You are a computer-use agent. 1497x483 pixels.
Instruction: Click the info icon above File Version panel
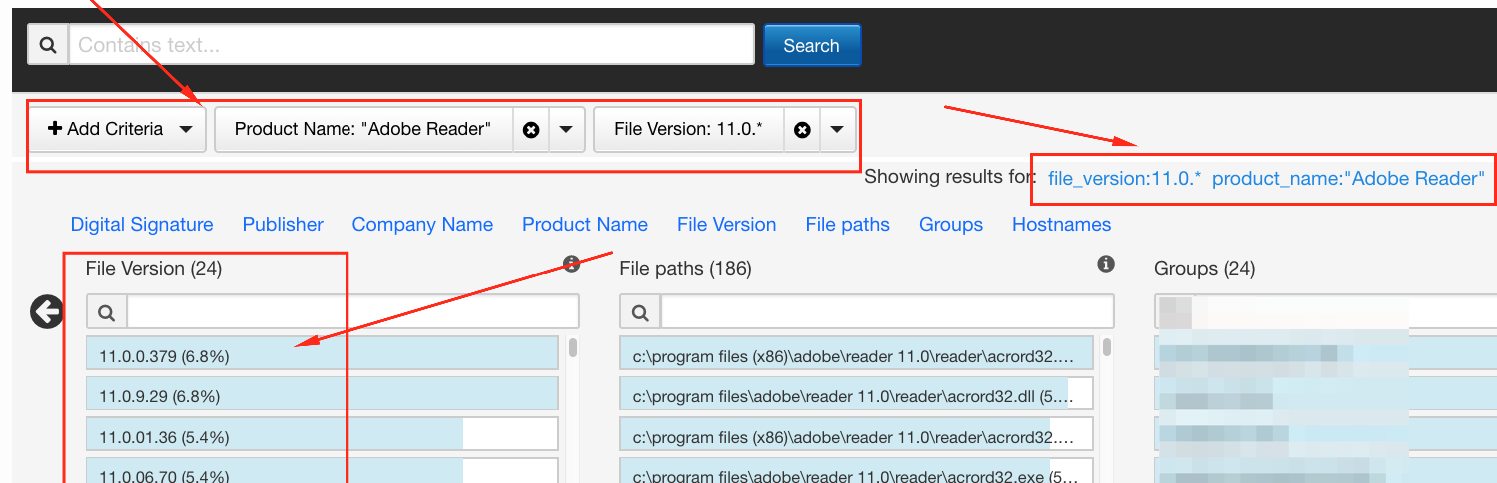coord(571,265)
